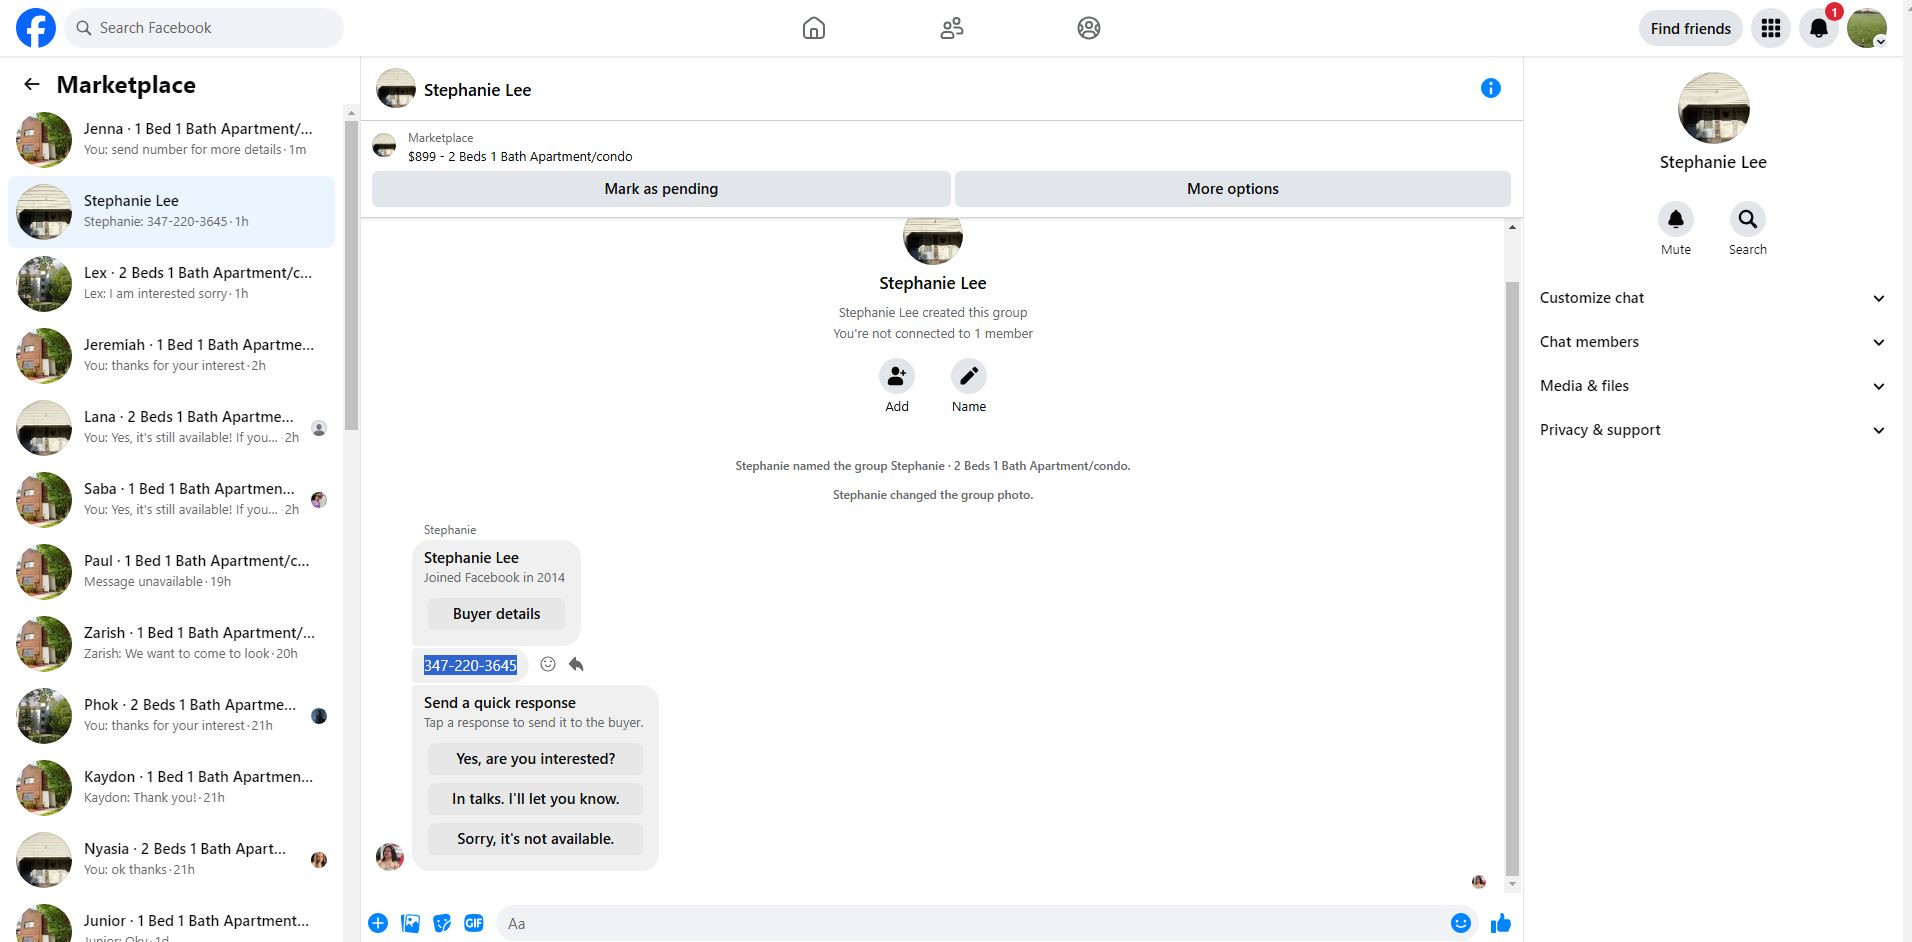Open Lex's 2 Beds 1 Bath conversation
This screenshot has height=942, width=1912.
tap(172, 284)
